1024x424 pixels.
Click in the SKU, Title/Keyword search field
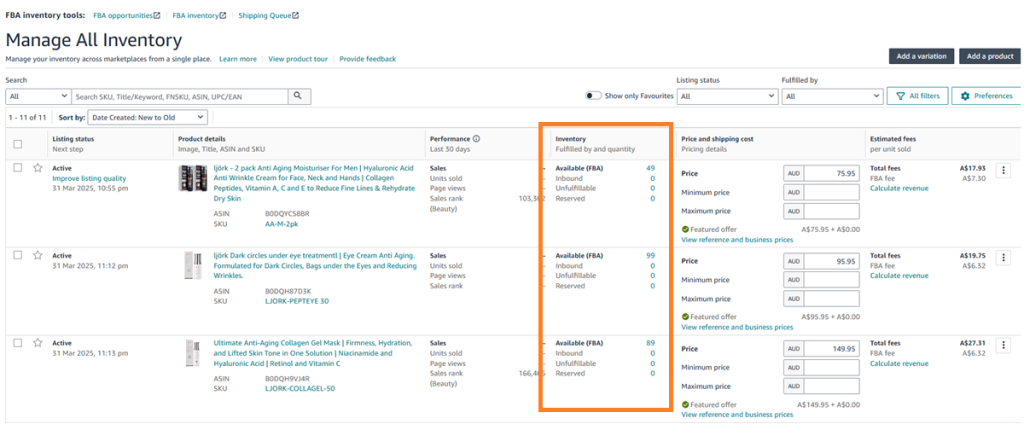pyautogui.click(x=180, y=96)
